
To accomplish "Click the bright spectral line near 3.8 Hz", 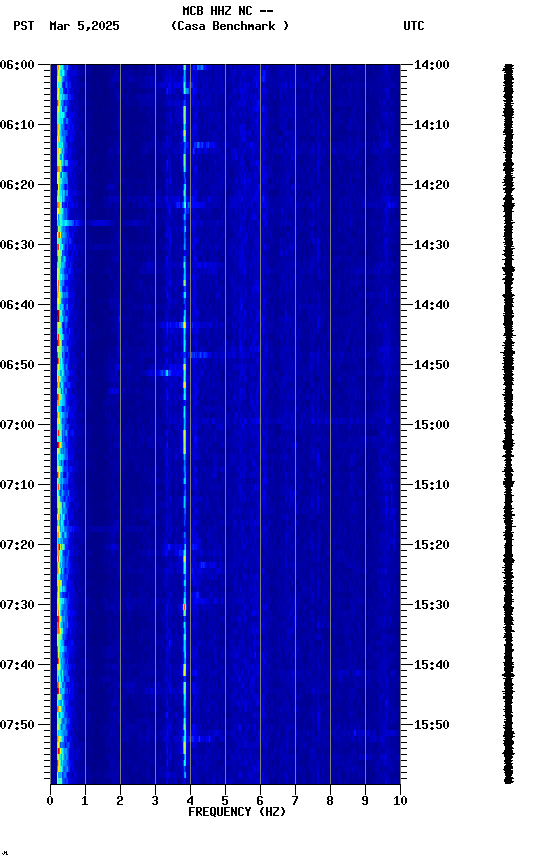I will [185, 424].
